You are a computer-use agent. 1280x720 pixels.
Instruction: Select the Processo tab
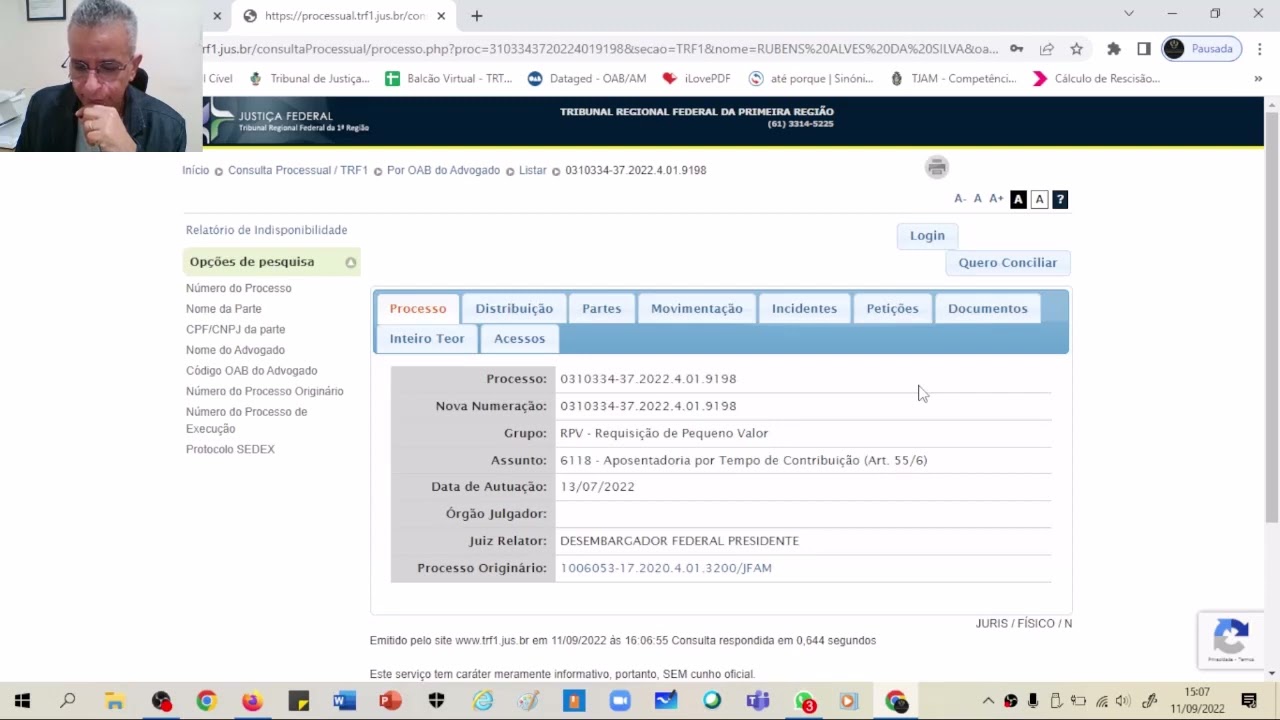pyautogui.click(x=418, y=309)
